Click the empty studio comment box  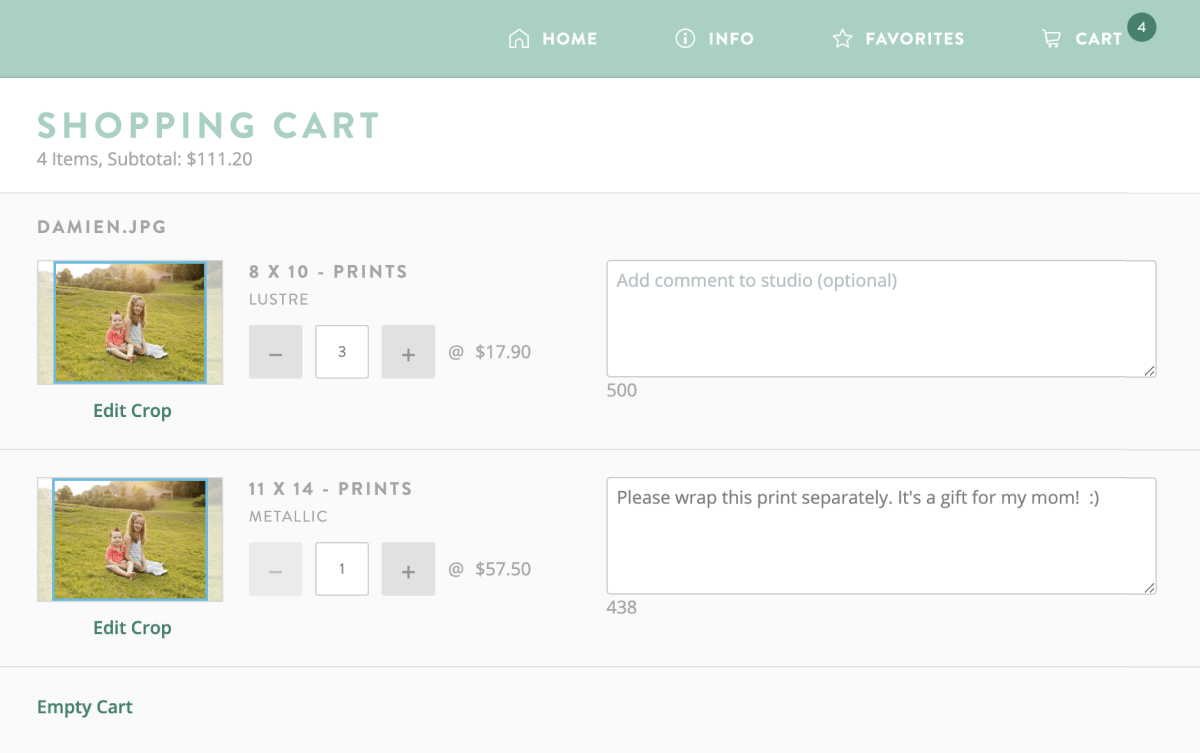881,318
